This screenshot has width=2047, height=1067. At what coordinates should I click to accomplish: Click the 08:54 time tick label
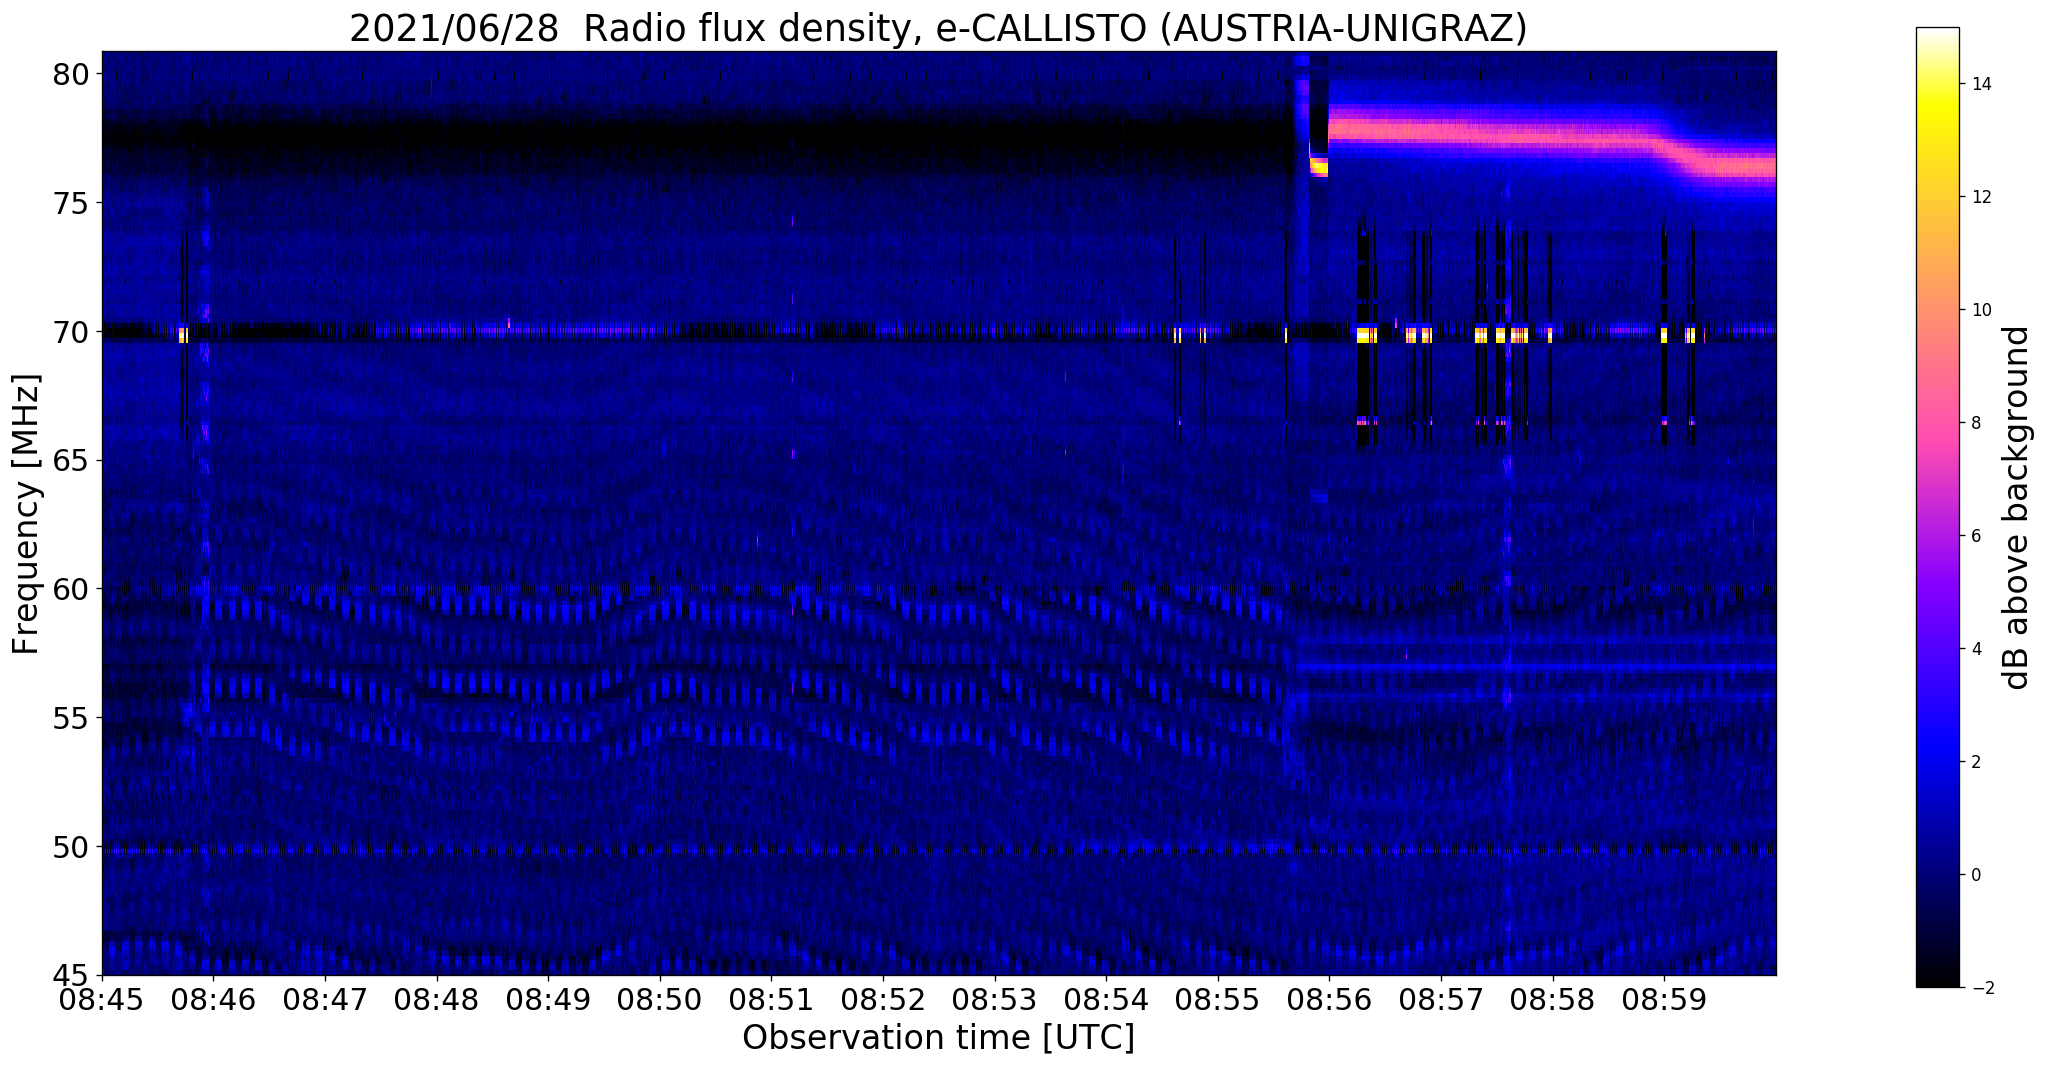click(x=1106, y=999)
